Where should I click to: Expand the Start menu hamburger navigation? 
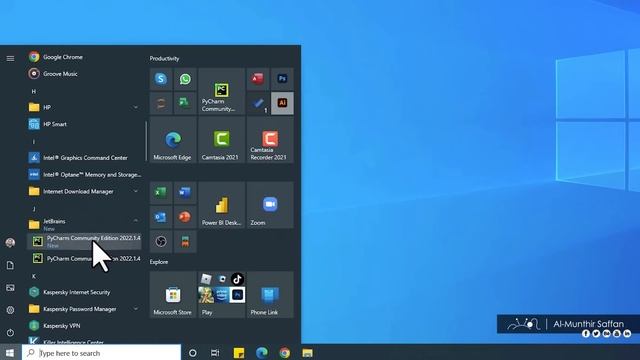point(10,58)
